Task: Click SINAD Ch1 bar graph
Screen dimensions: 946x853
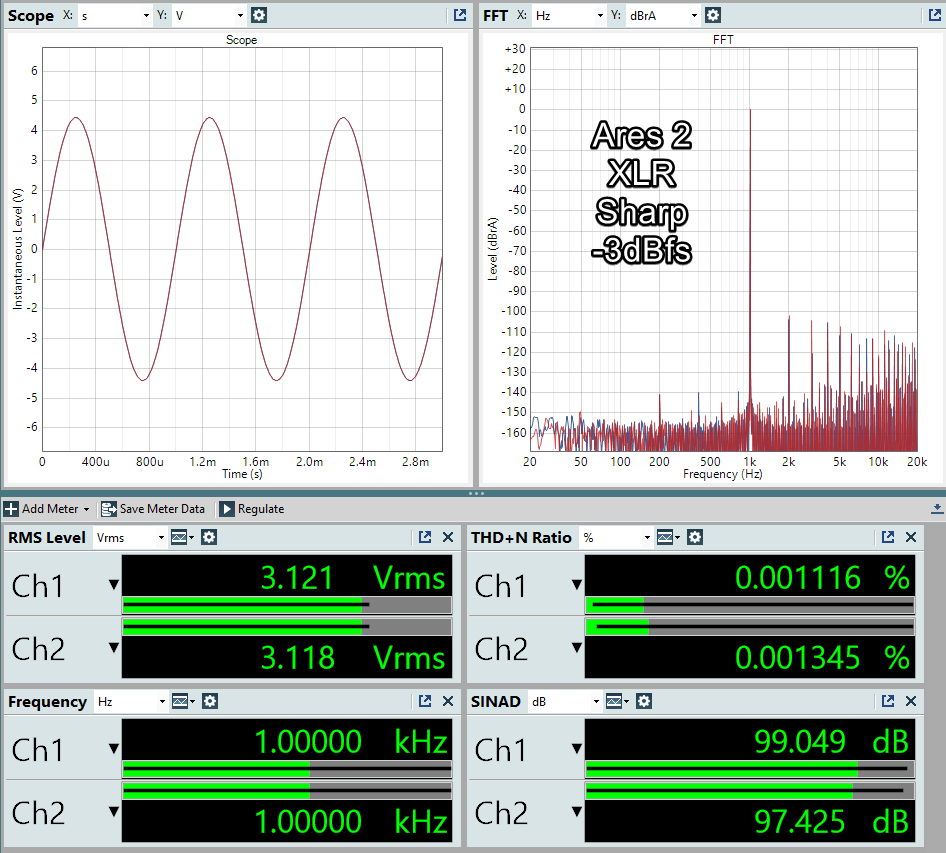Action: (x=750, y=769)
